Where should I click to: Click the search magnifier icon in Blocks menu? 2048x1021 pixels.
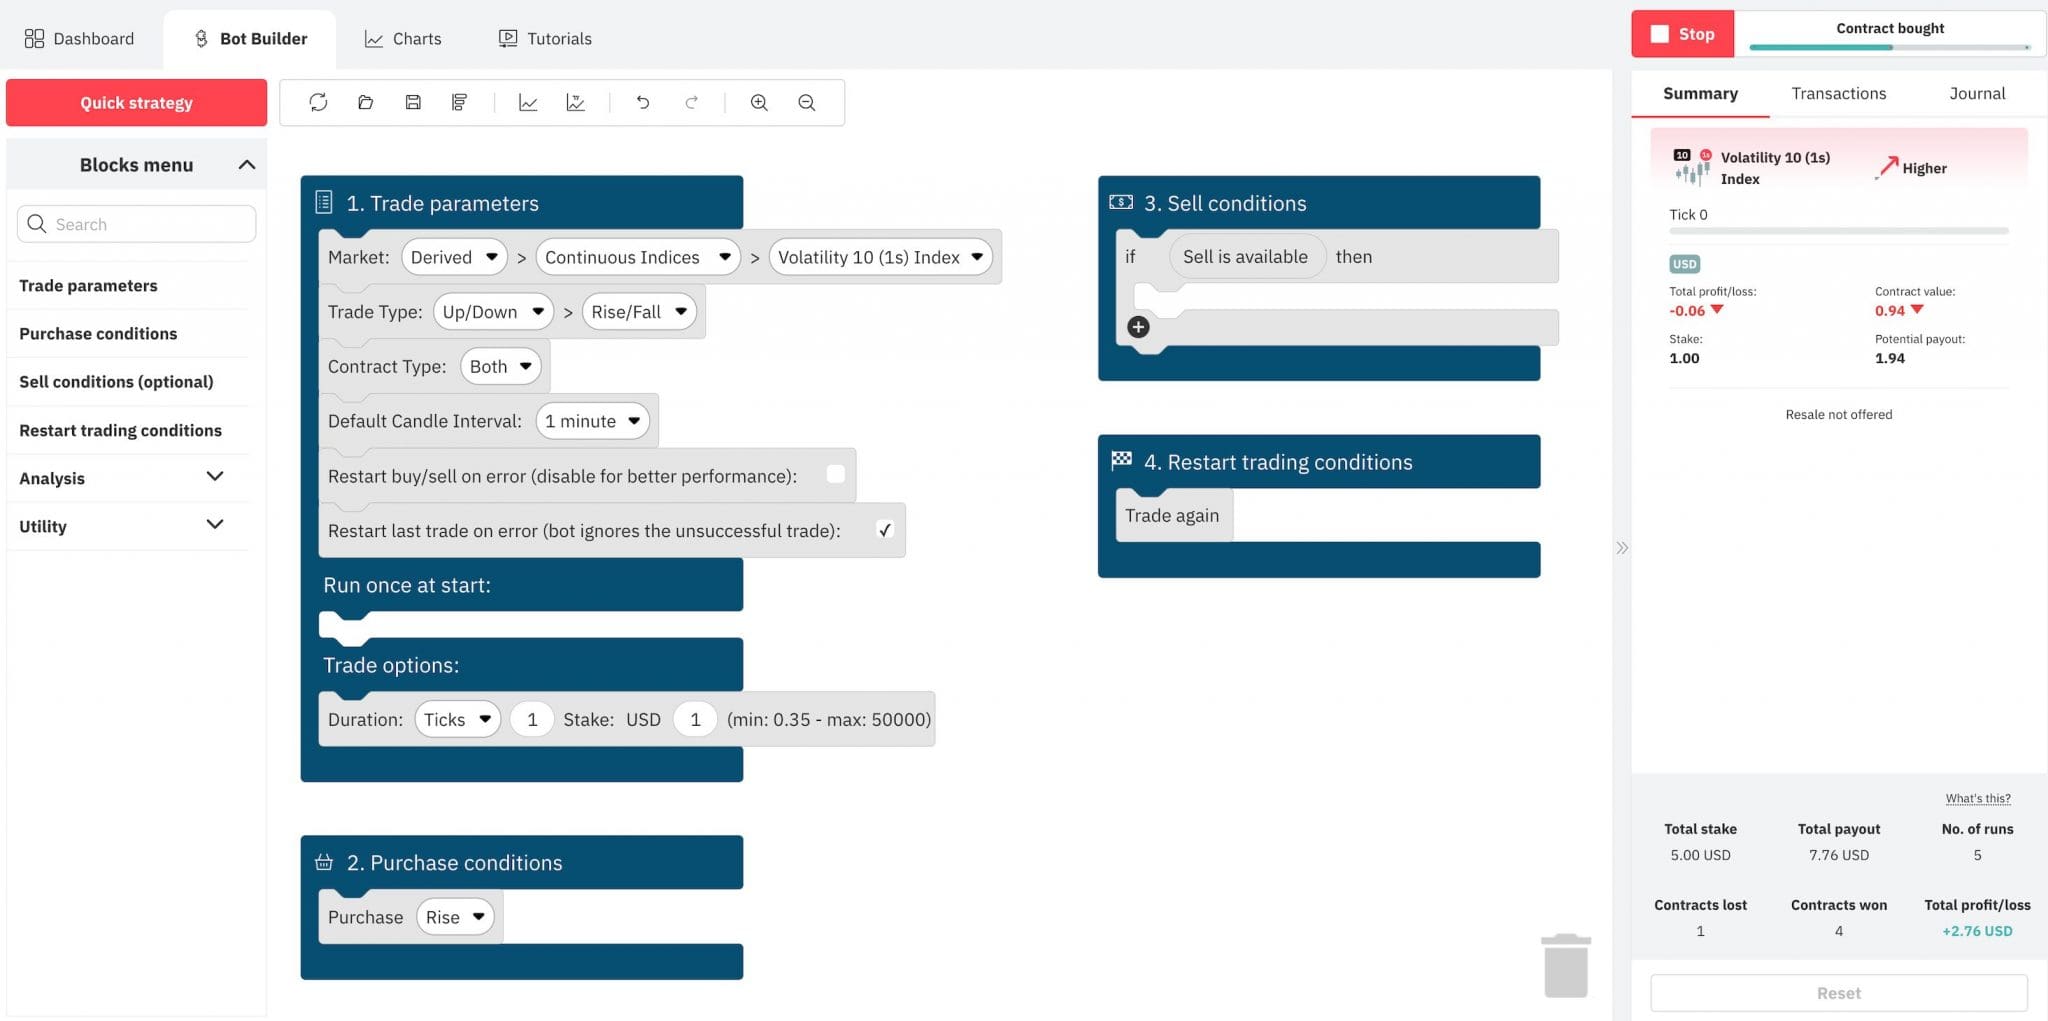37,224
